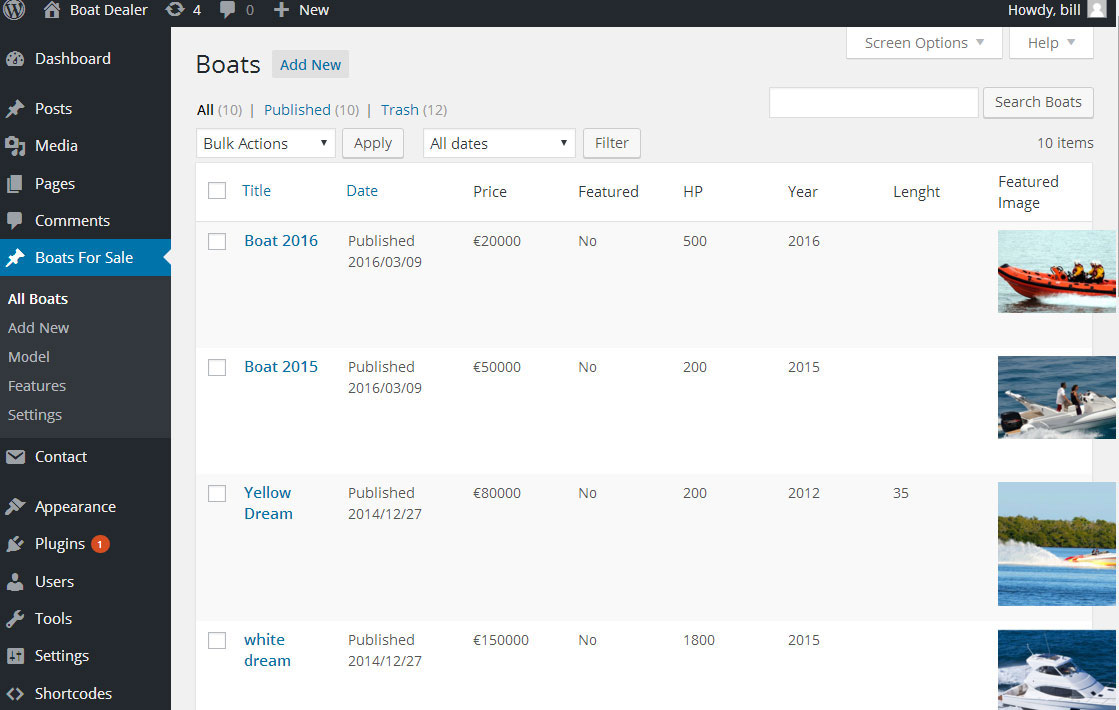Click the + New shortcut in the toolbar
Viewport: 1119px width, 710px height.
(x=300, y=11)
